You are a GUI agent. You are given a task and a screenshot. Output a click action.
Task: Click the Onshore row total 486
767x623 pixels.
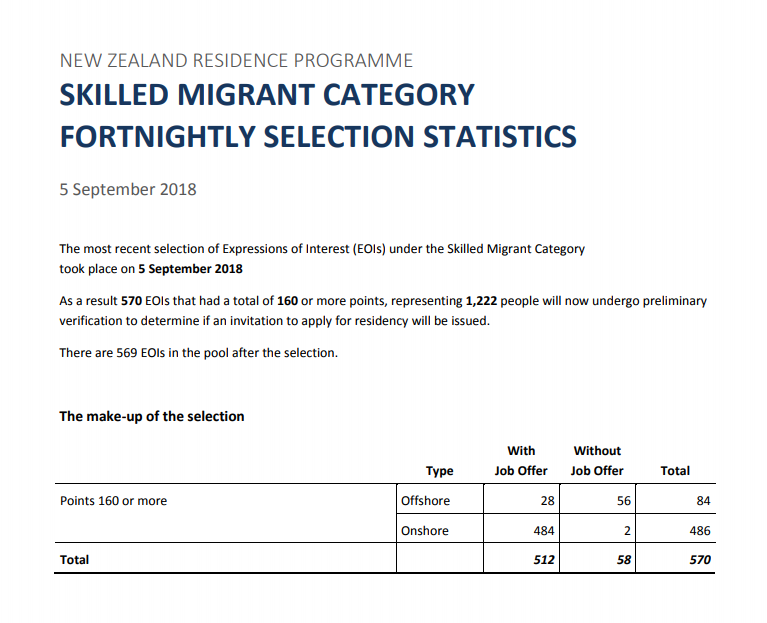(x=700, y=531)
